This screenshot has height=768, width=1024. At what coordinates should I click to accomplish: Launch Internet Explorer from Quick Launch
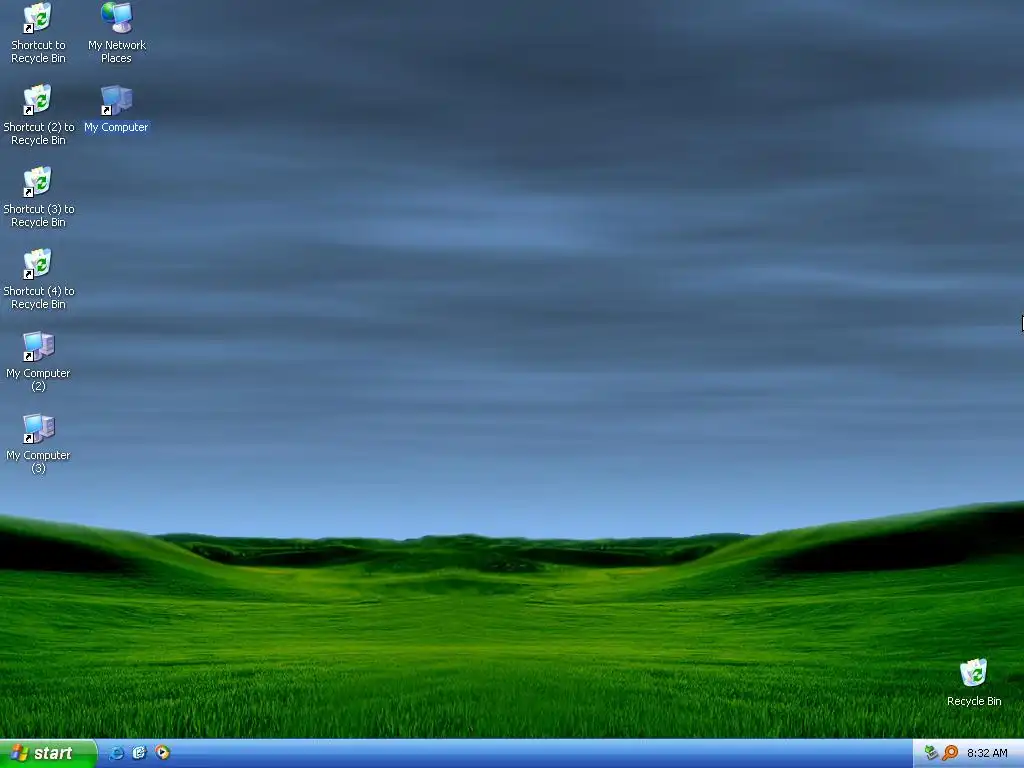pos(116,753)
